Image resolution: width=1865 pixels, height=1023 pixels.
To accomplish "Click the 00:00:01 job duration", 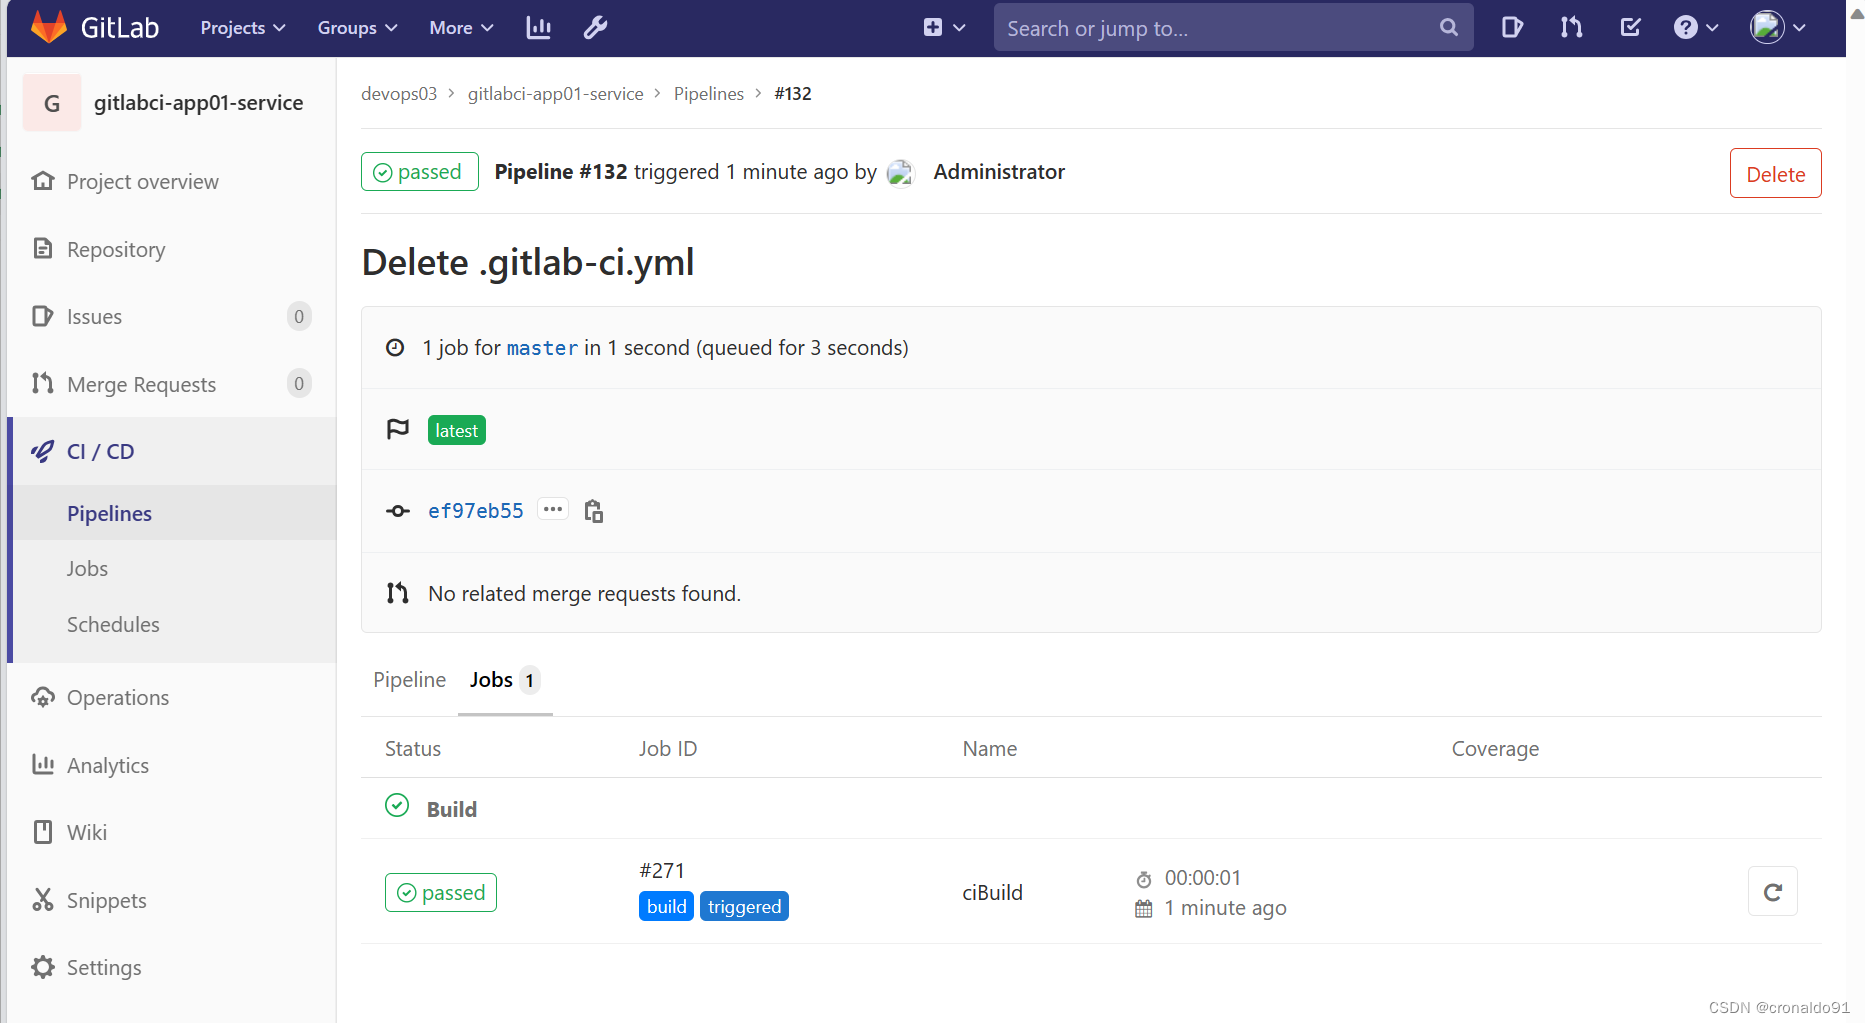I will tap(1203, 878).
